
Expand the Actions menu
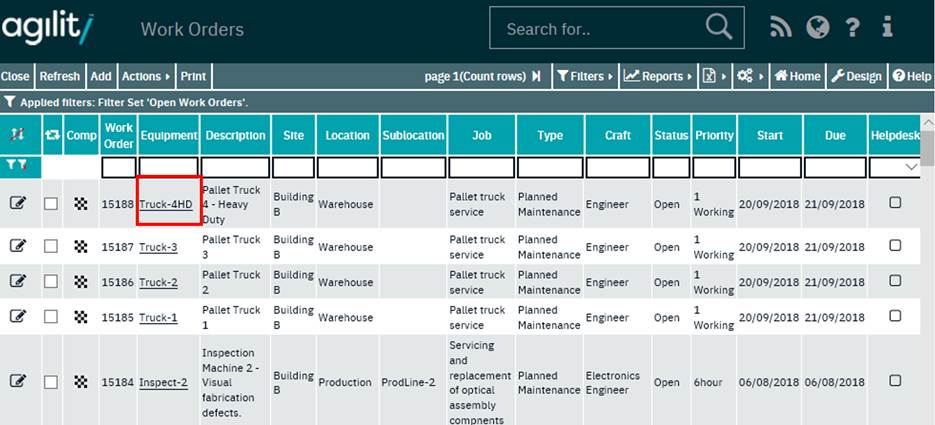[145, 76]
